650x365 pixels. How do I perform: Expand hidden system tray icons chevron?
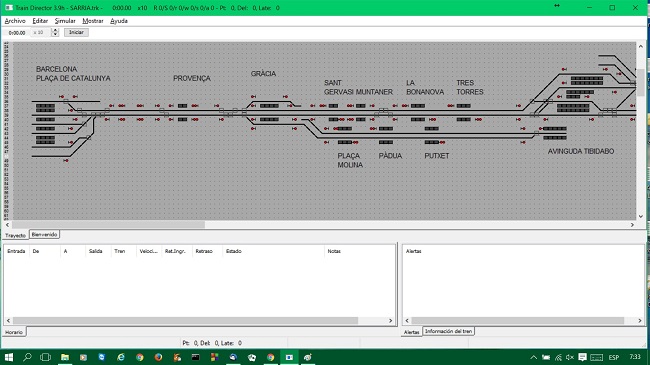click(534, 357)
